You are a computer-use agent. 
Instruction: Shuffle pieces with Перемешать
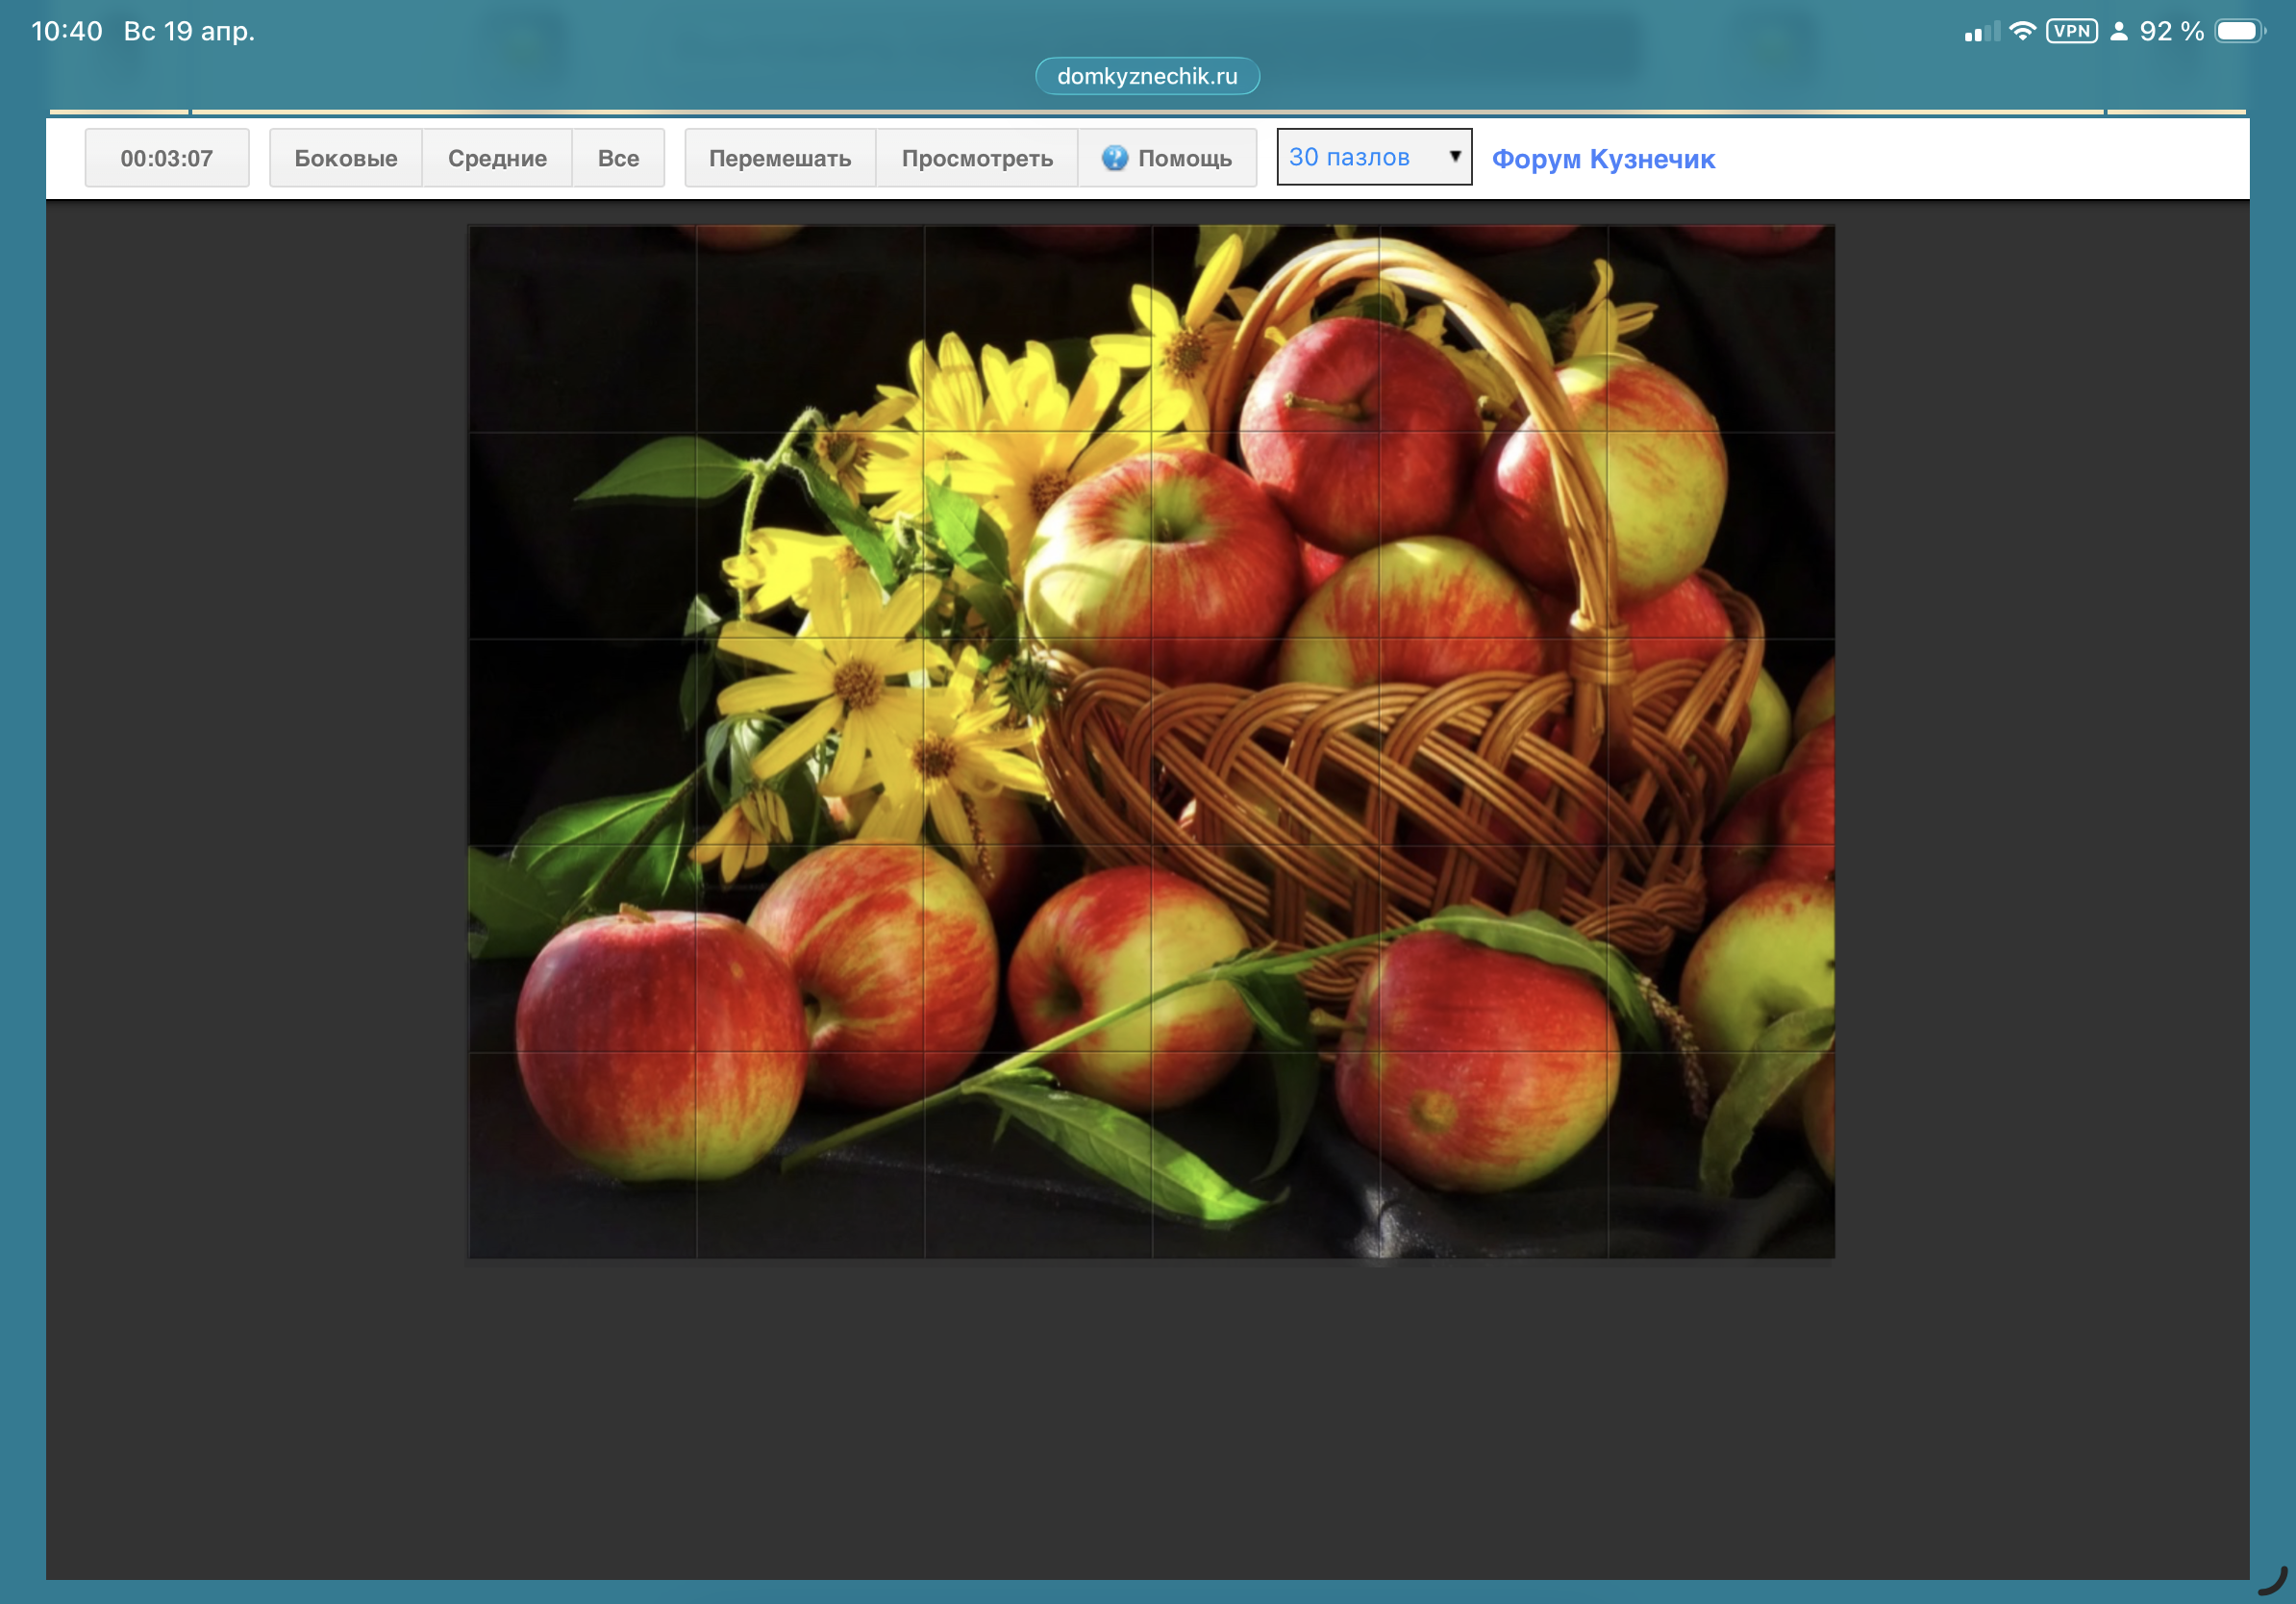pos(780,158)
